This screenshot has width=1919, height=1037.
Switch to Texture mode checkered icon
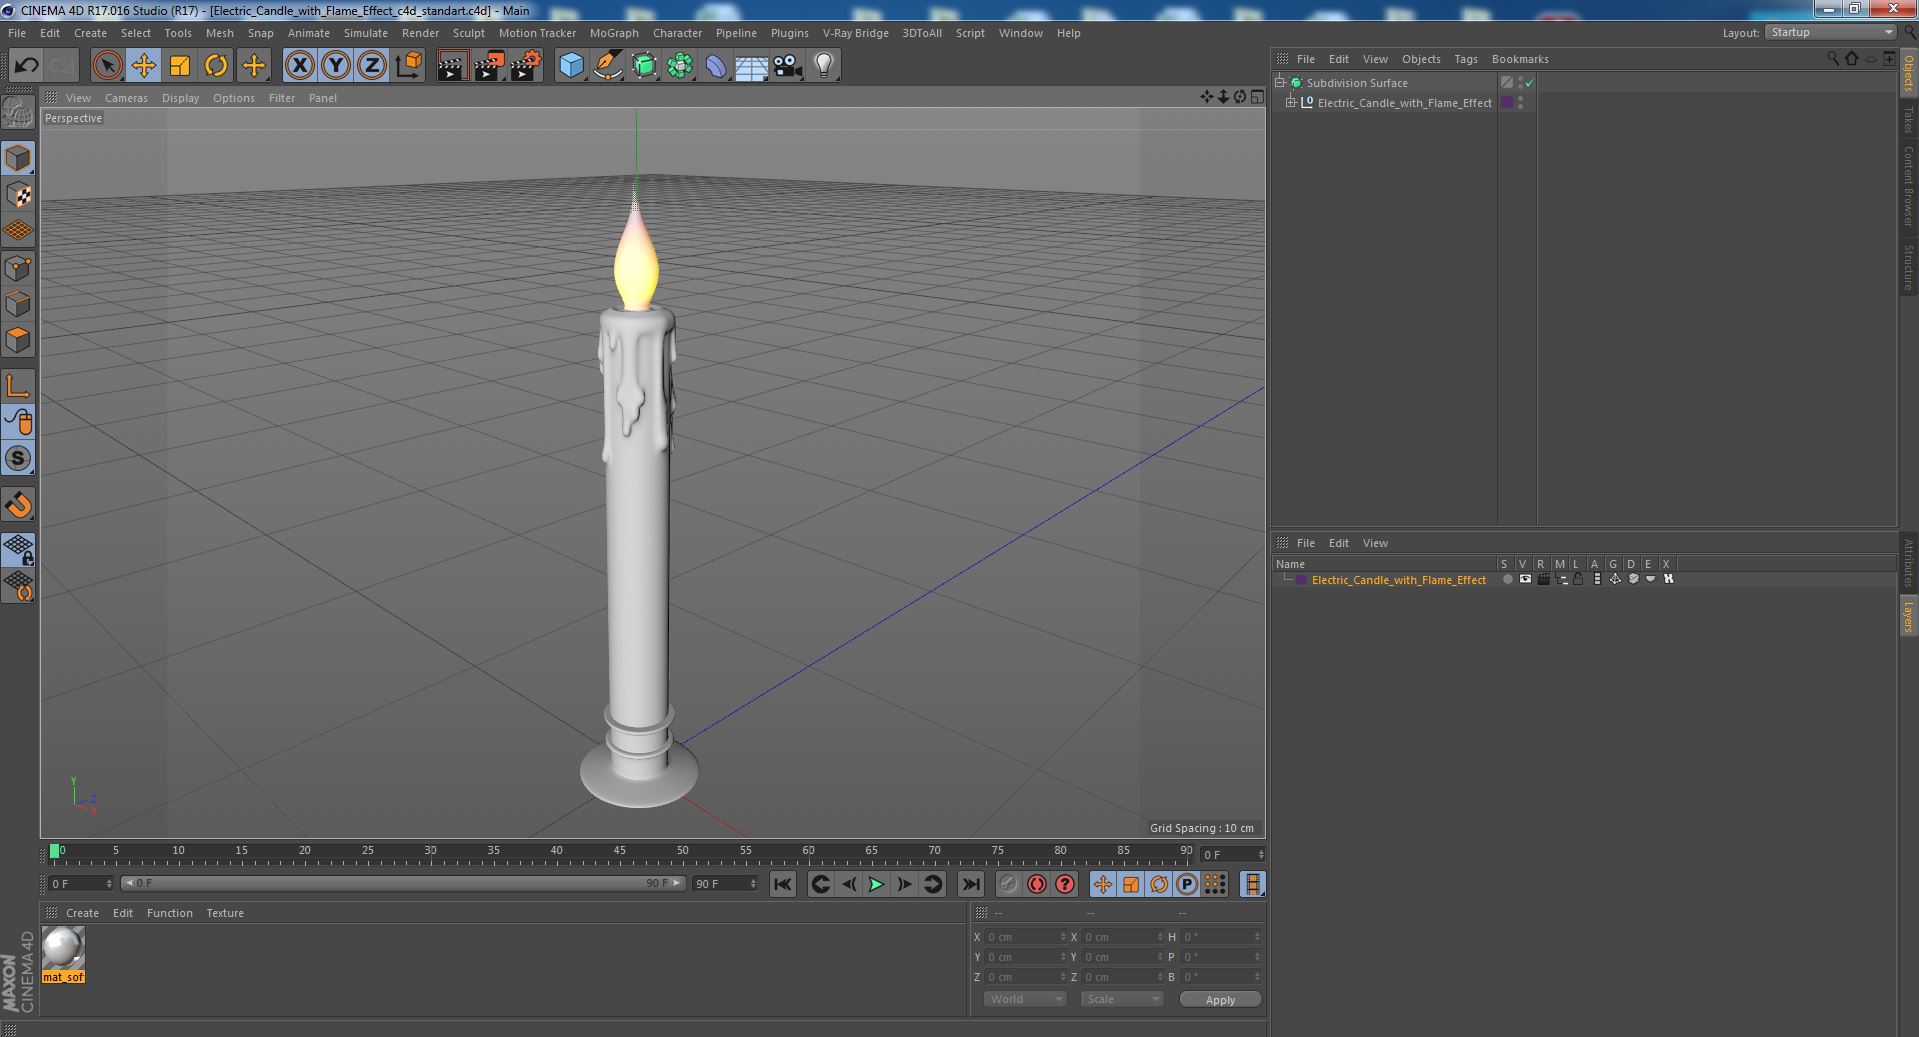pyautogui.click(x=18, y=195)
